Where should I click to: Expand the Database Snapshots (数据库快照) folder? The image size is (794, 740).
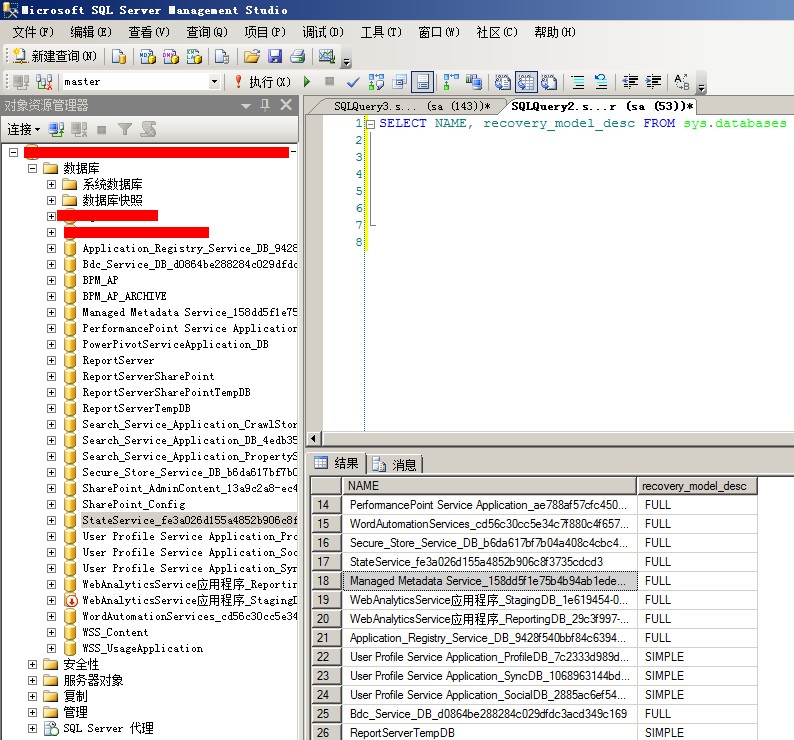tap(51, 201)
